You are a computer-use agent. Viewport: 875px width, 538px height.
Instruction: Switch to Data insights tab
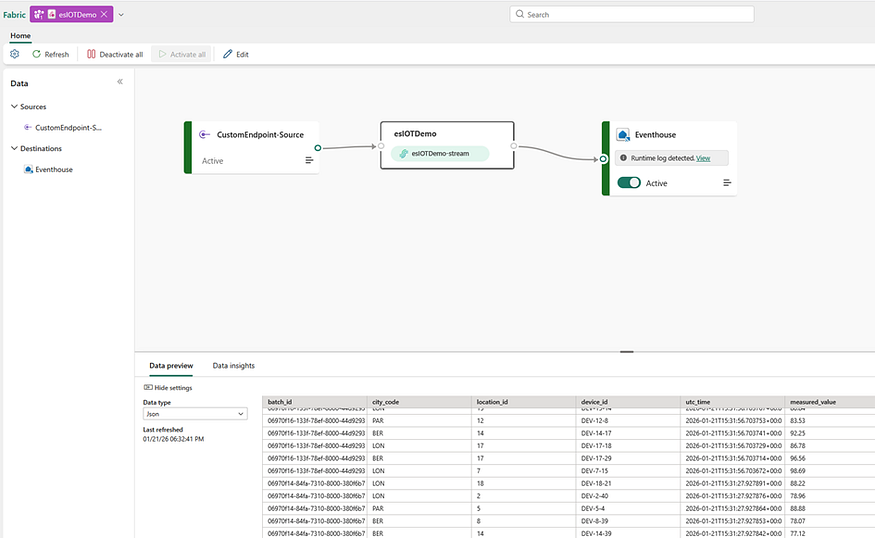234,366
